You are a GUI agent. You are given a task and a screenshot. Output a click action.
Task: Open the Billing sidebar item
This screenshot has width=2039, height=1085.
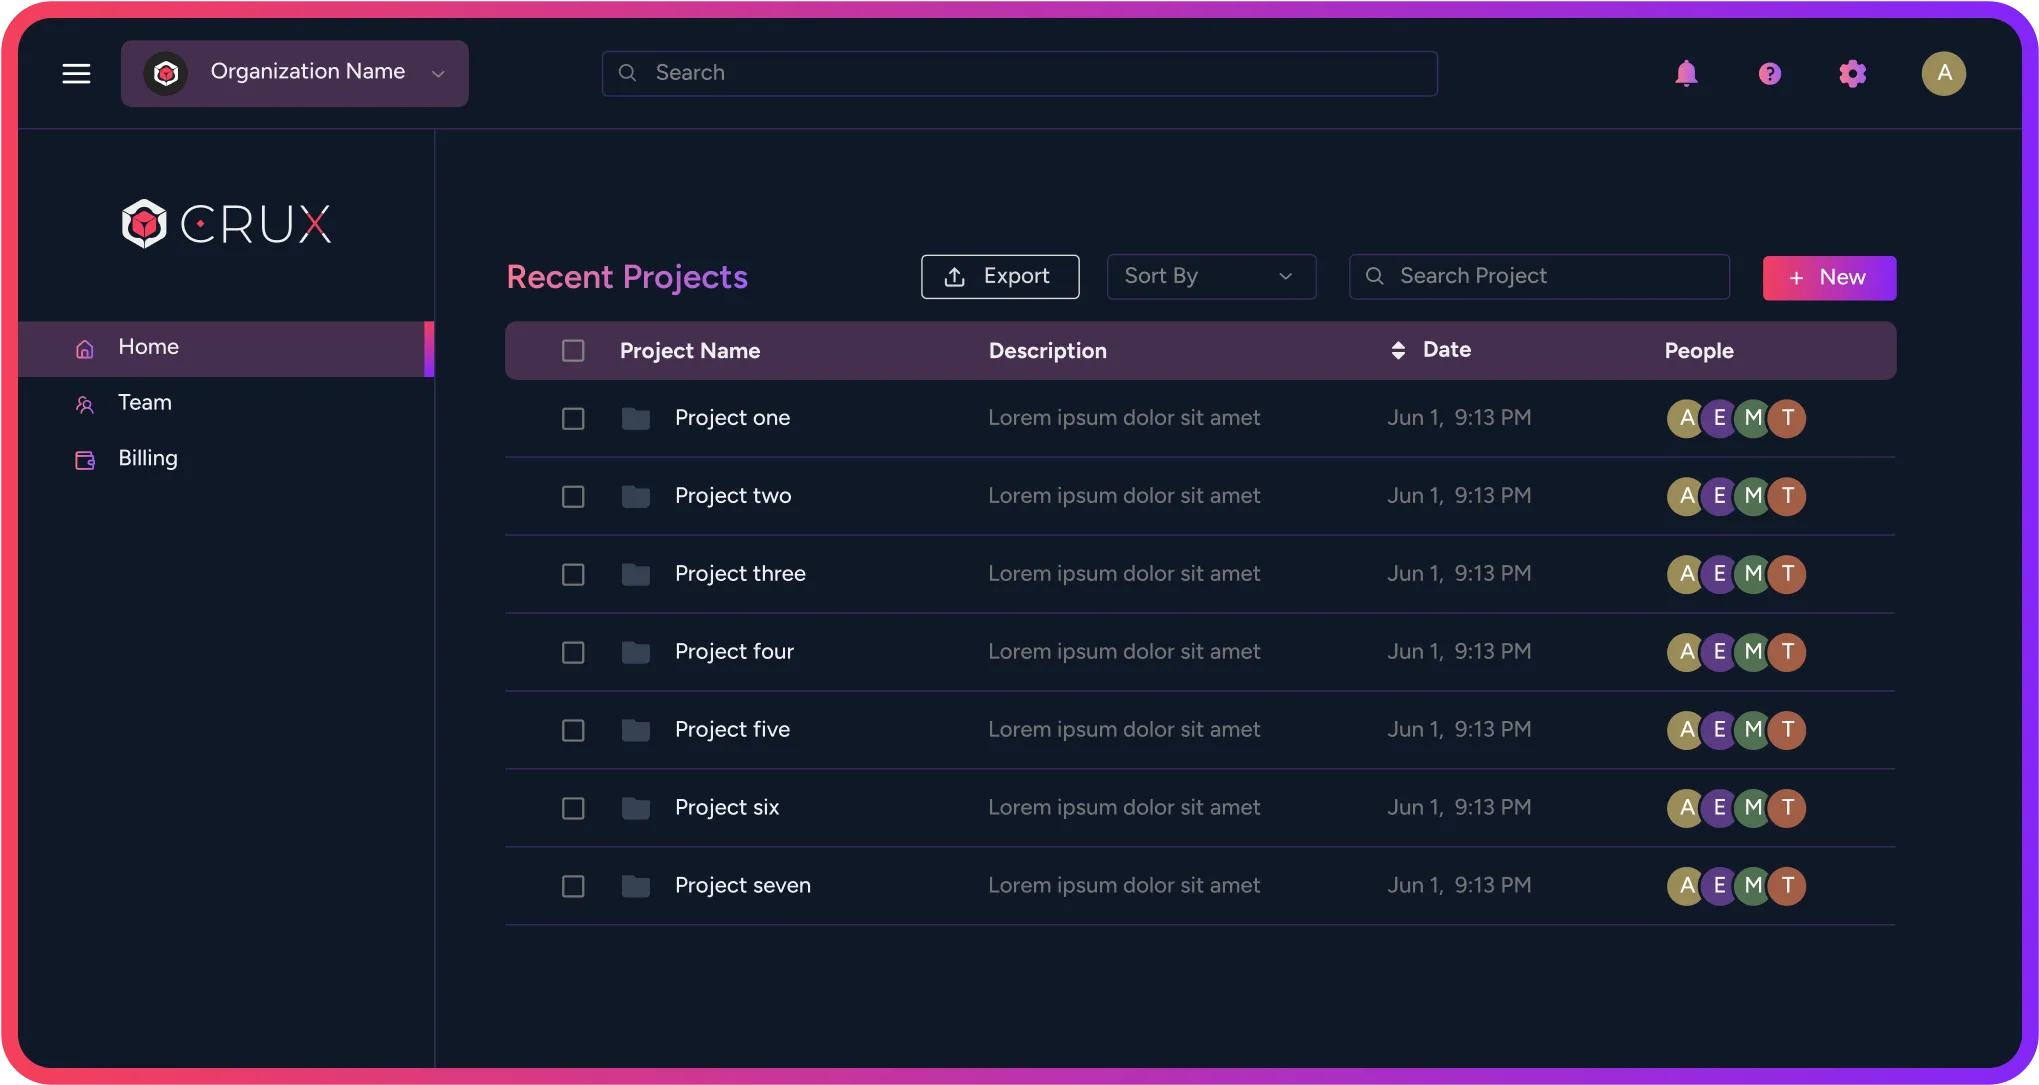click(147, 459)
